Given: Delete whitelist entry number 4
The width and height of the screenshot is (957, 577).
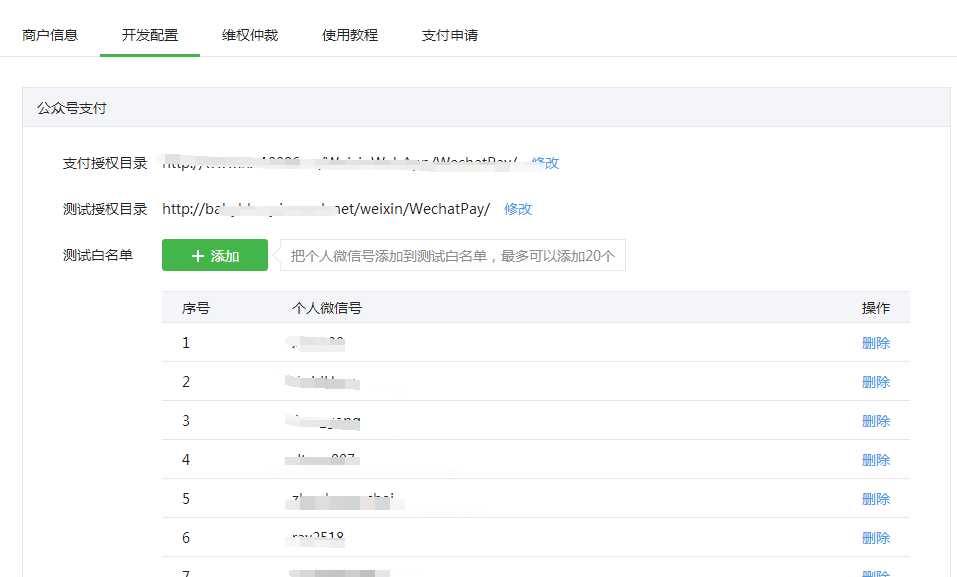Looking at the screenshot, I should [x=876, y=460].
